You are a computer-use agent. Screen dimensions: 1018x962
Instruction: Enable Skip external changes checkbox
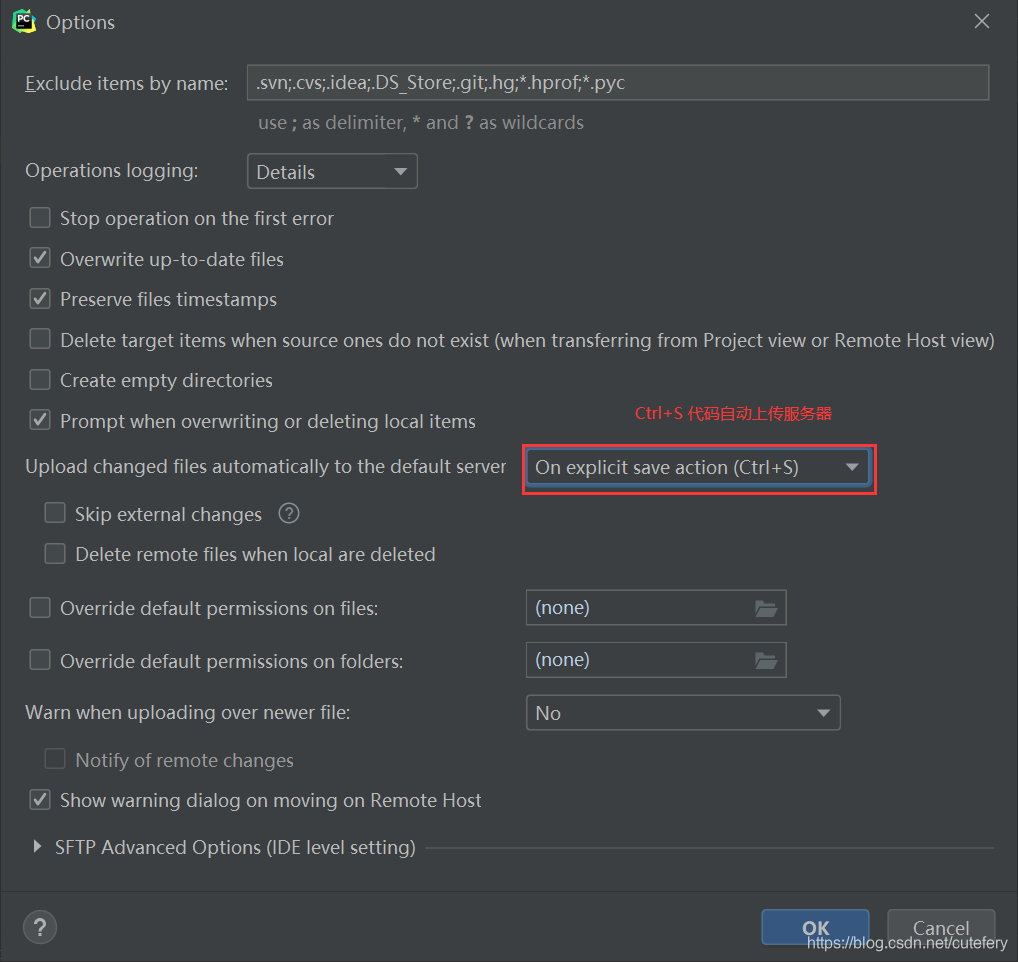point(55,514)
